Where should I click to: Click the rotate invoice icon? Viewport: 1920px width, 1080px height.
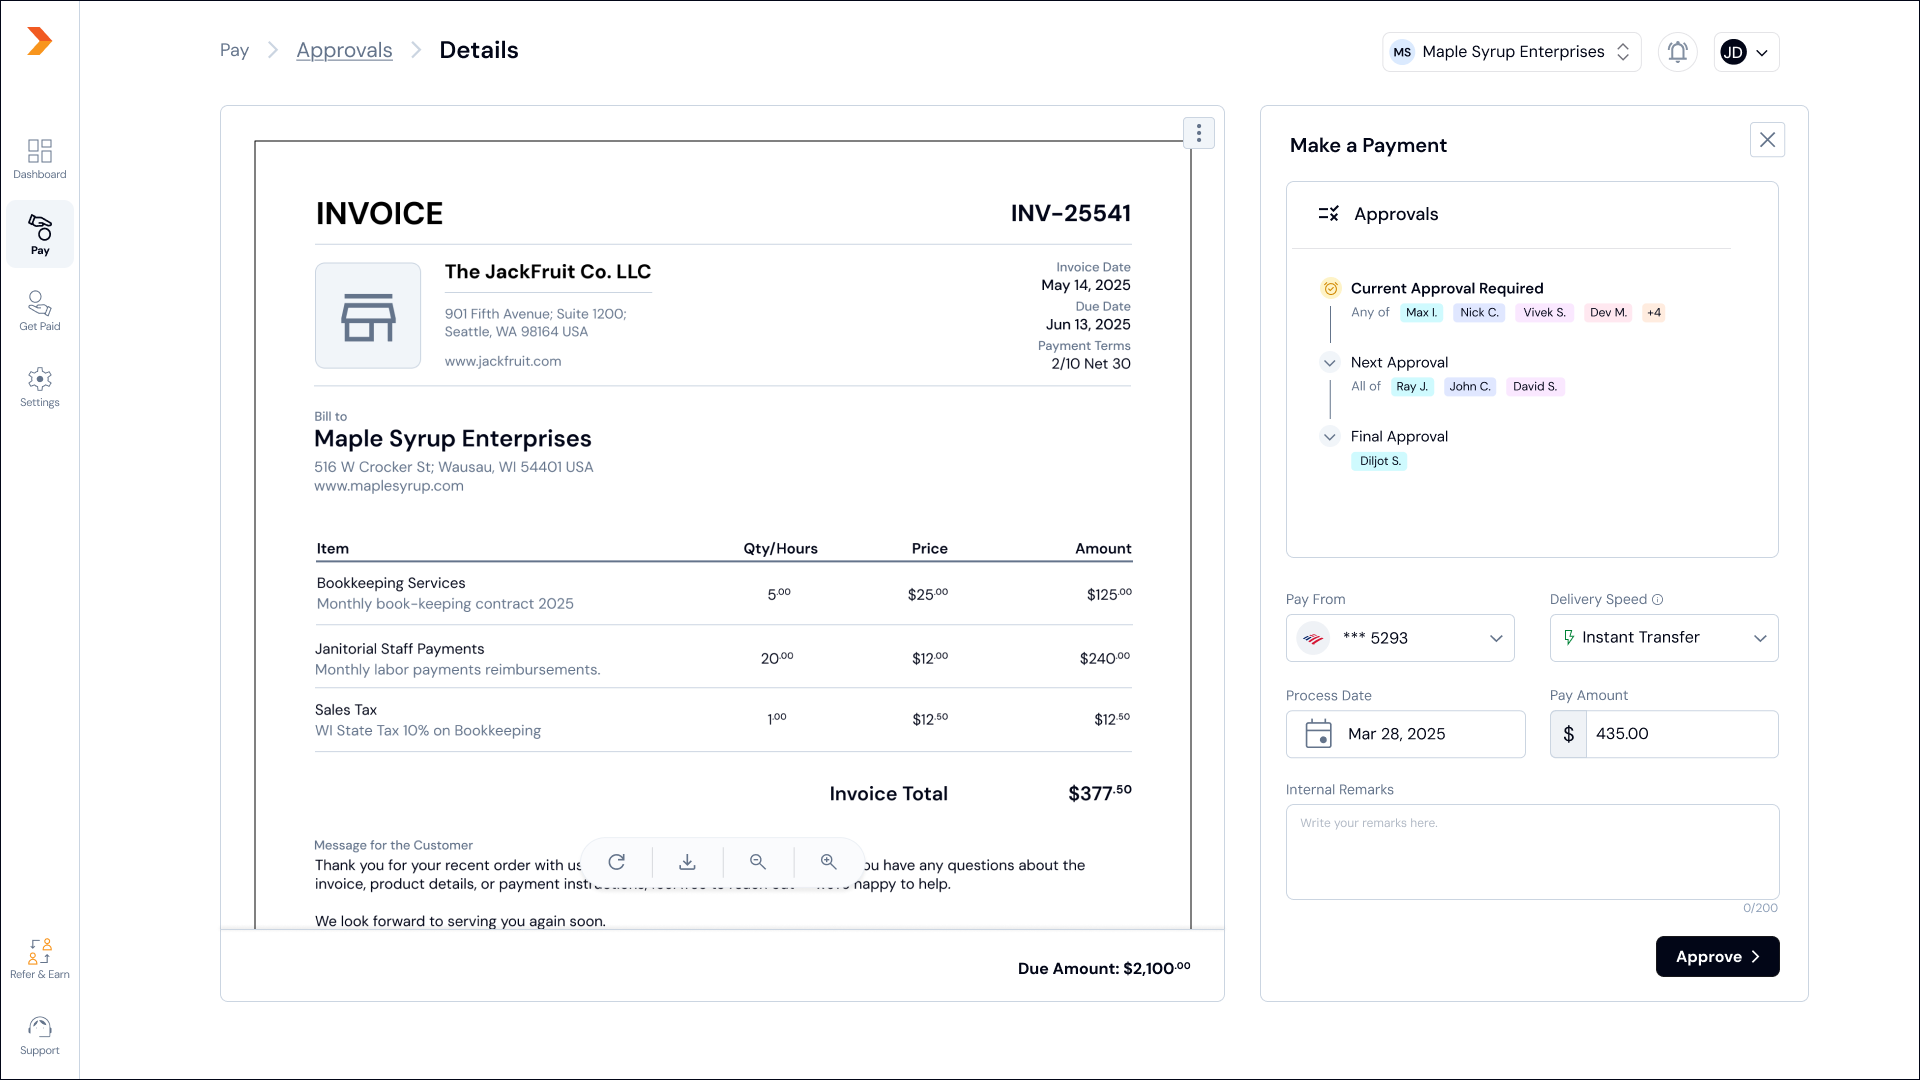[x=617, y=862]
